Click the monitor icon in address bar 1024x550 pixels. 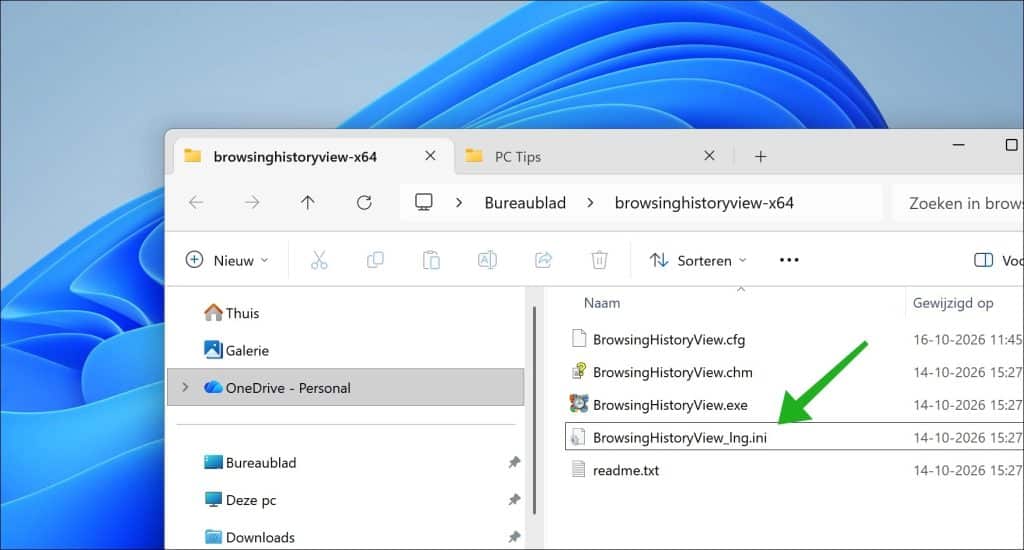[424, 202]
